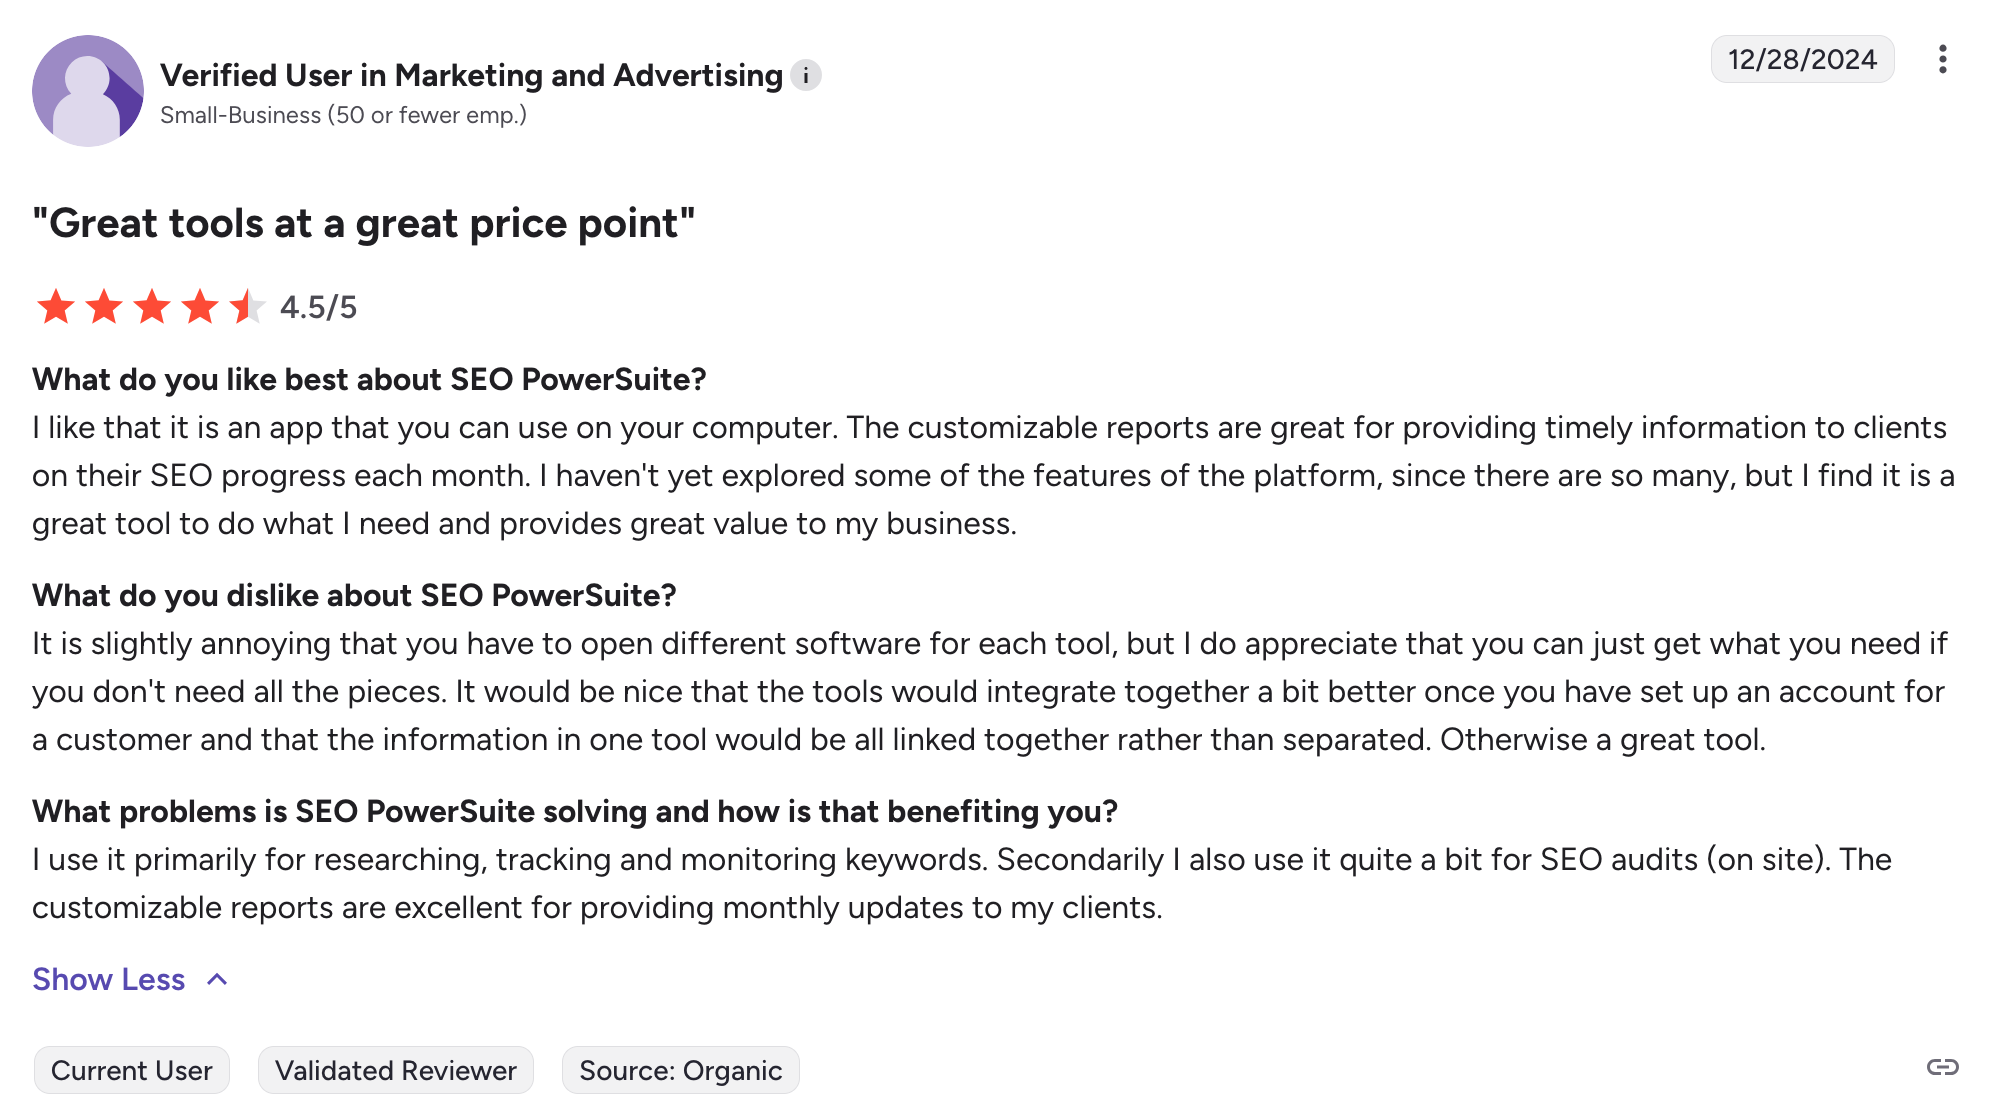2010x1116 pixels.
Task: Click the half-filled fifth star
Action: pos(246,307)
